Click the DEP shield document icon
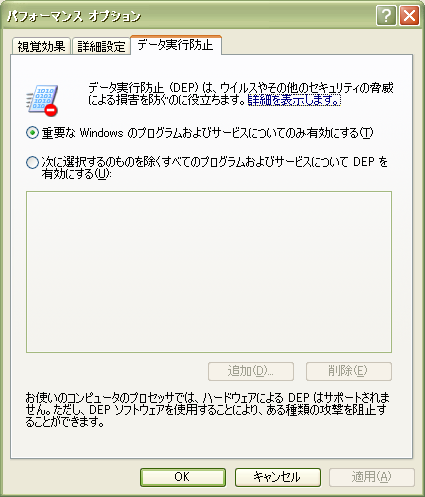Image resolution: width=425 pixels, height=497 pixels. (x=42, y=100)
